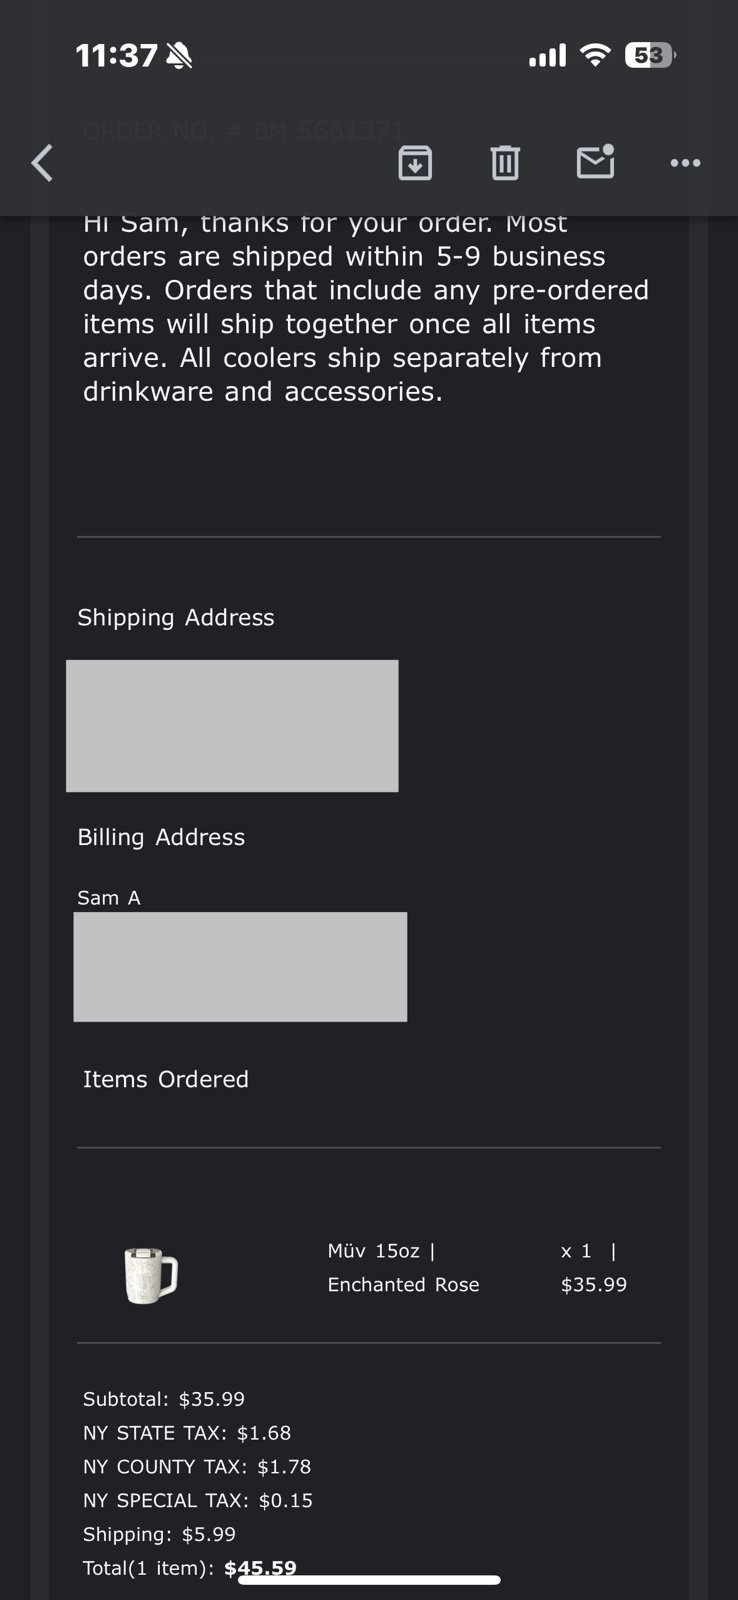Tap the $35.99 item price
The image size is (738, 1600).
tap(594, 1285)
